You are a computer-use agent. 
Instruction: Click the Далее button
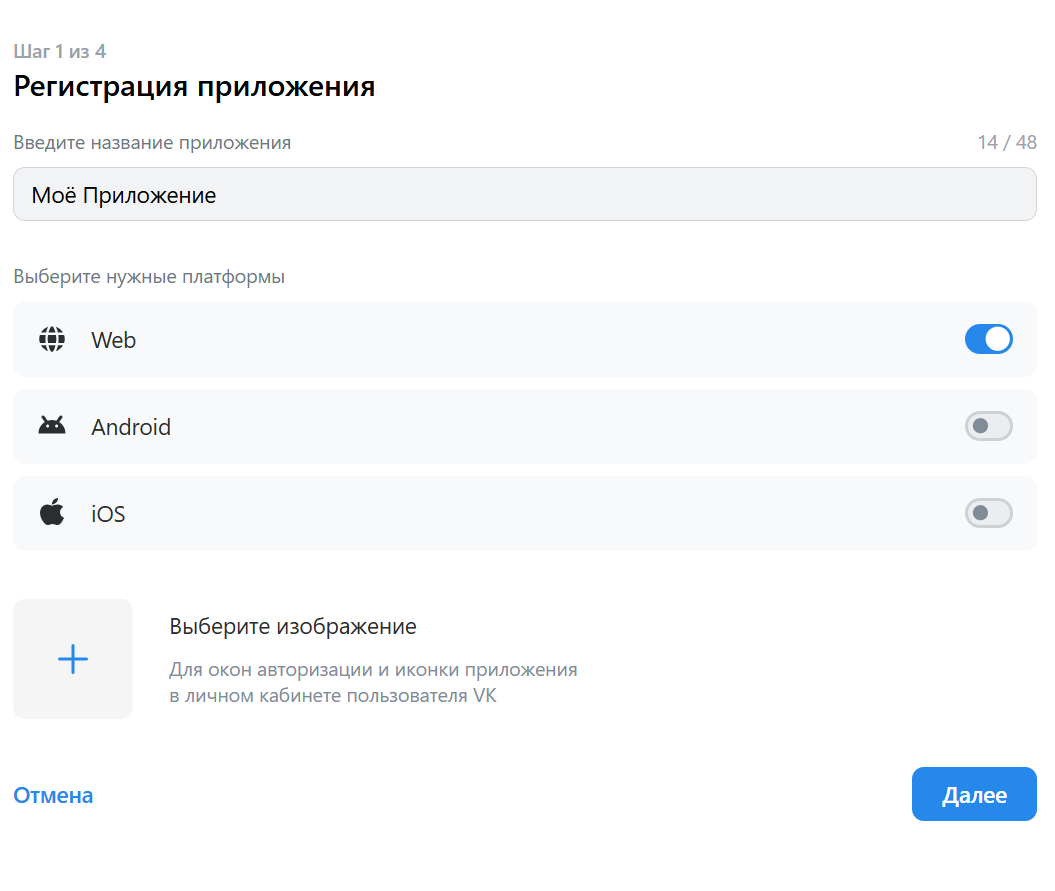(973, 794)
